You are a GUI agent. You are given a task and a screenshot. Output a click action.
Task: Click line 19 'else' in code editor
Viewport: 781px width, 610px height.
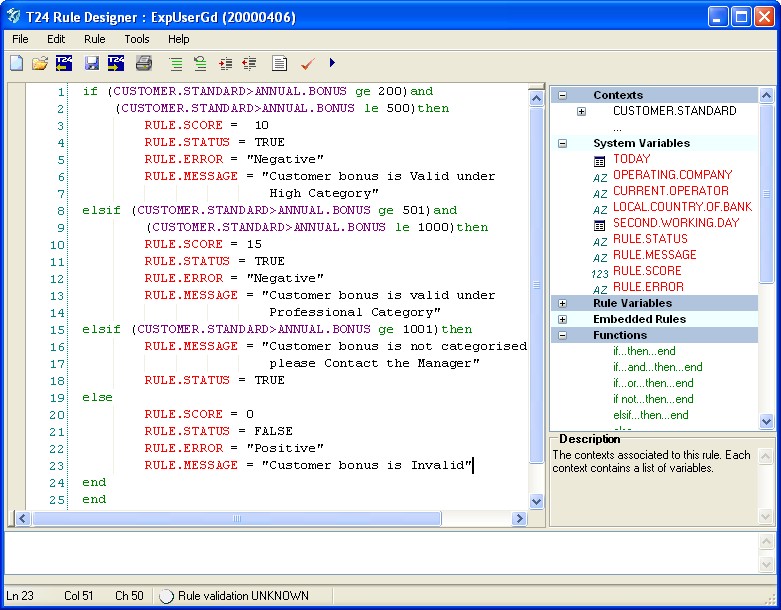[x=97, y=397]
